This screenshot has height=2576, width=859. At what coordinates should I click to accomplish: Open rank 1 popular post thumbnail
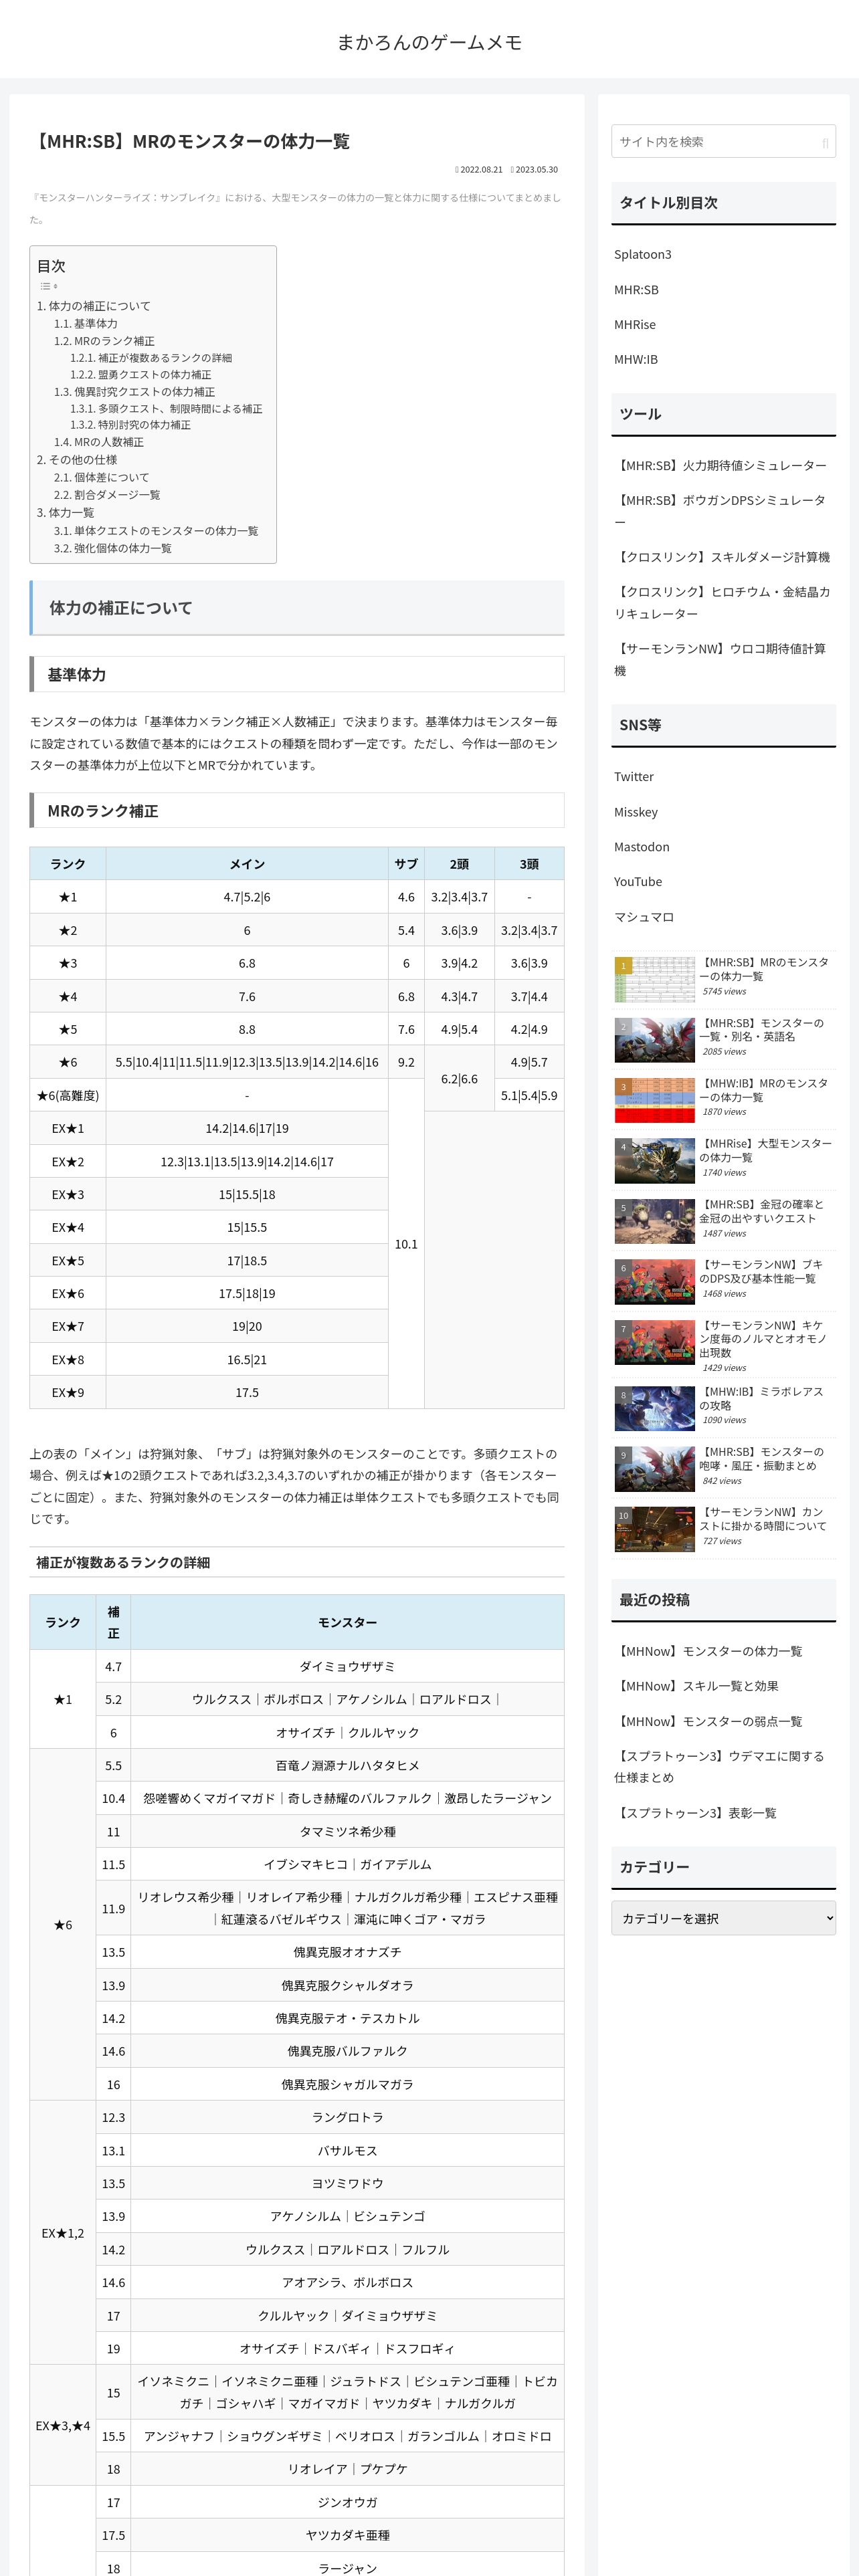654,980
